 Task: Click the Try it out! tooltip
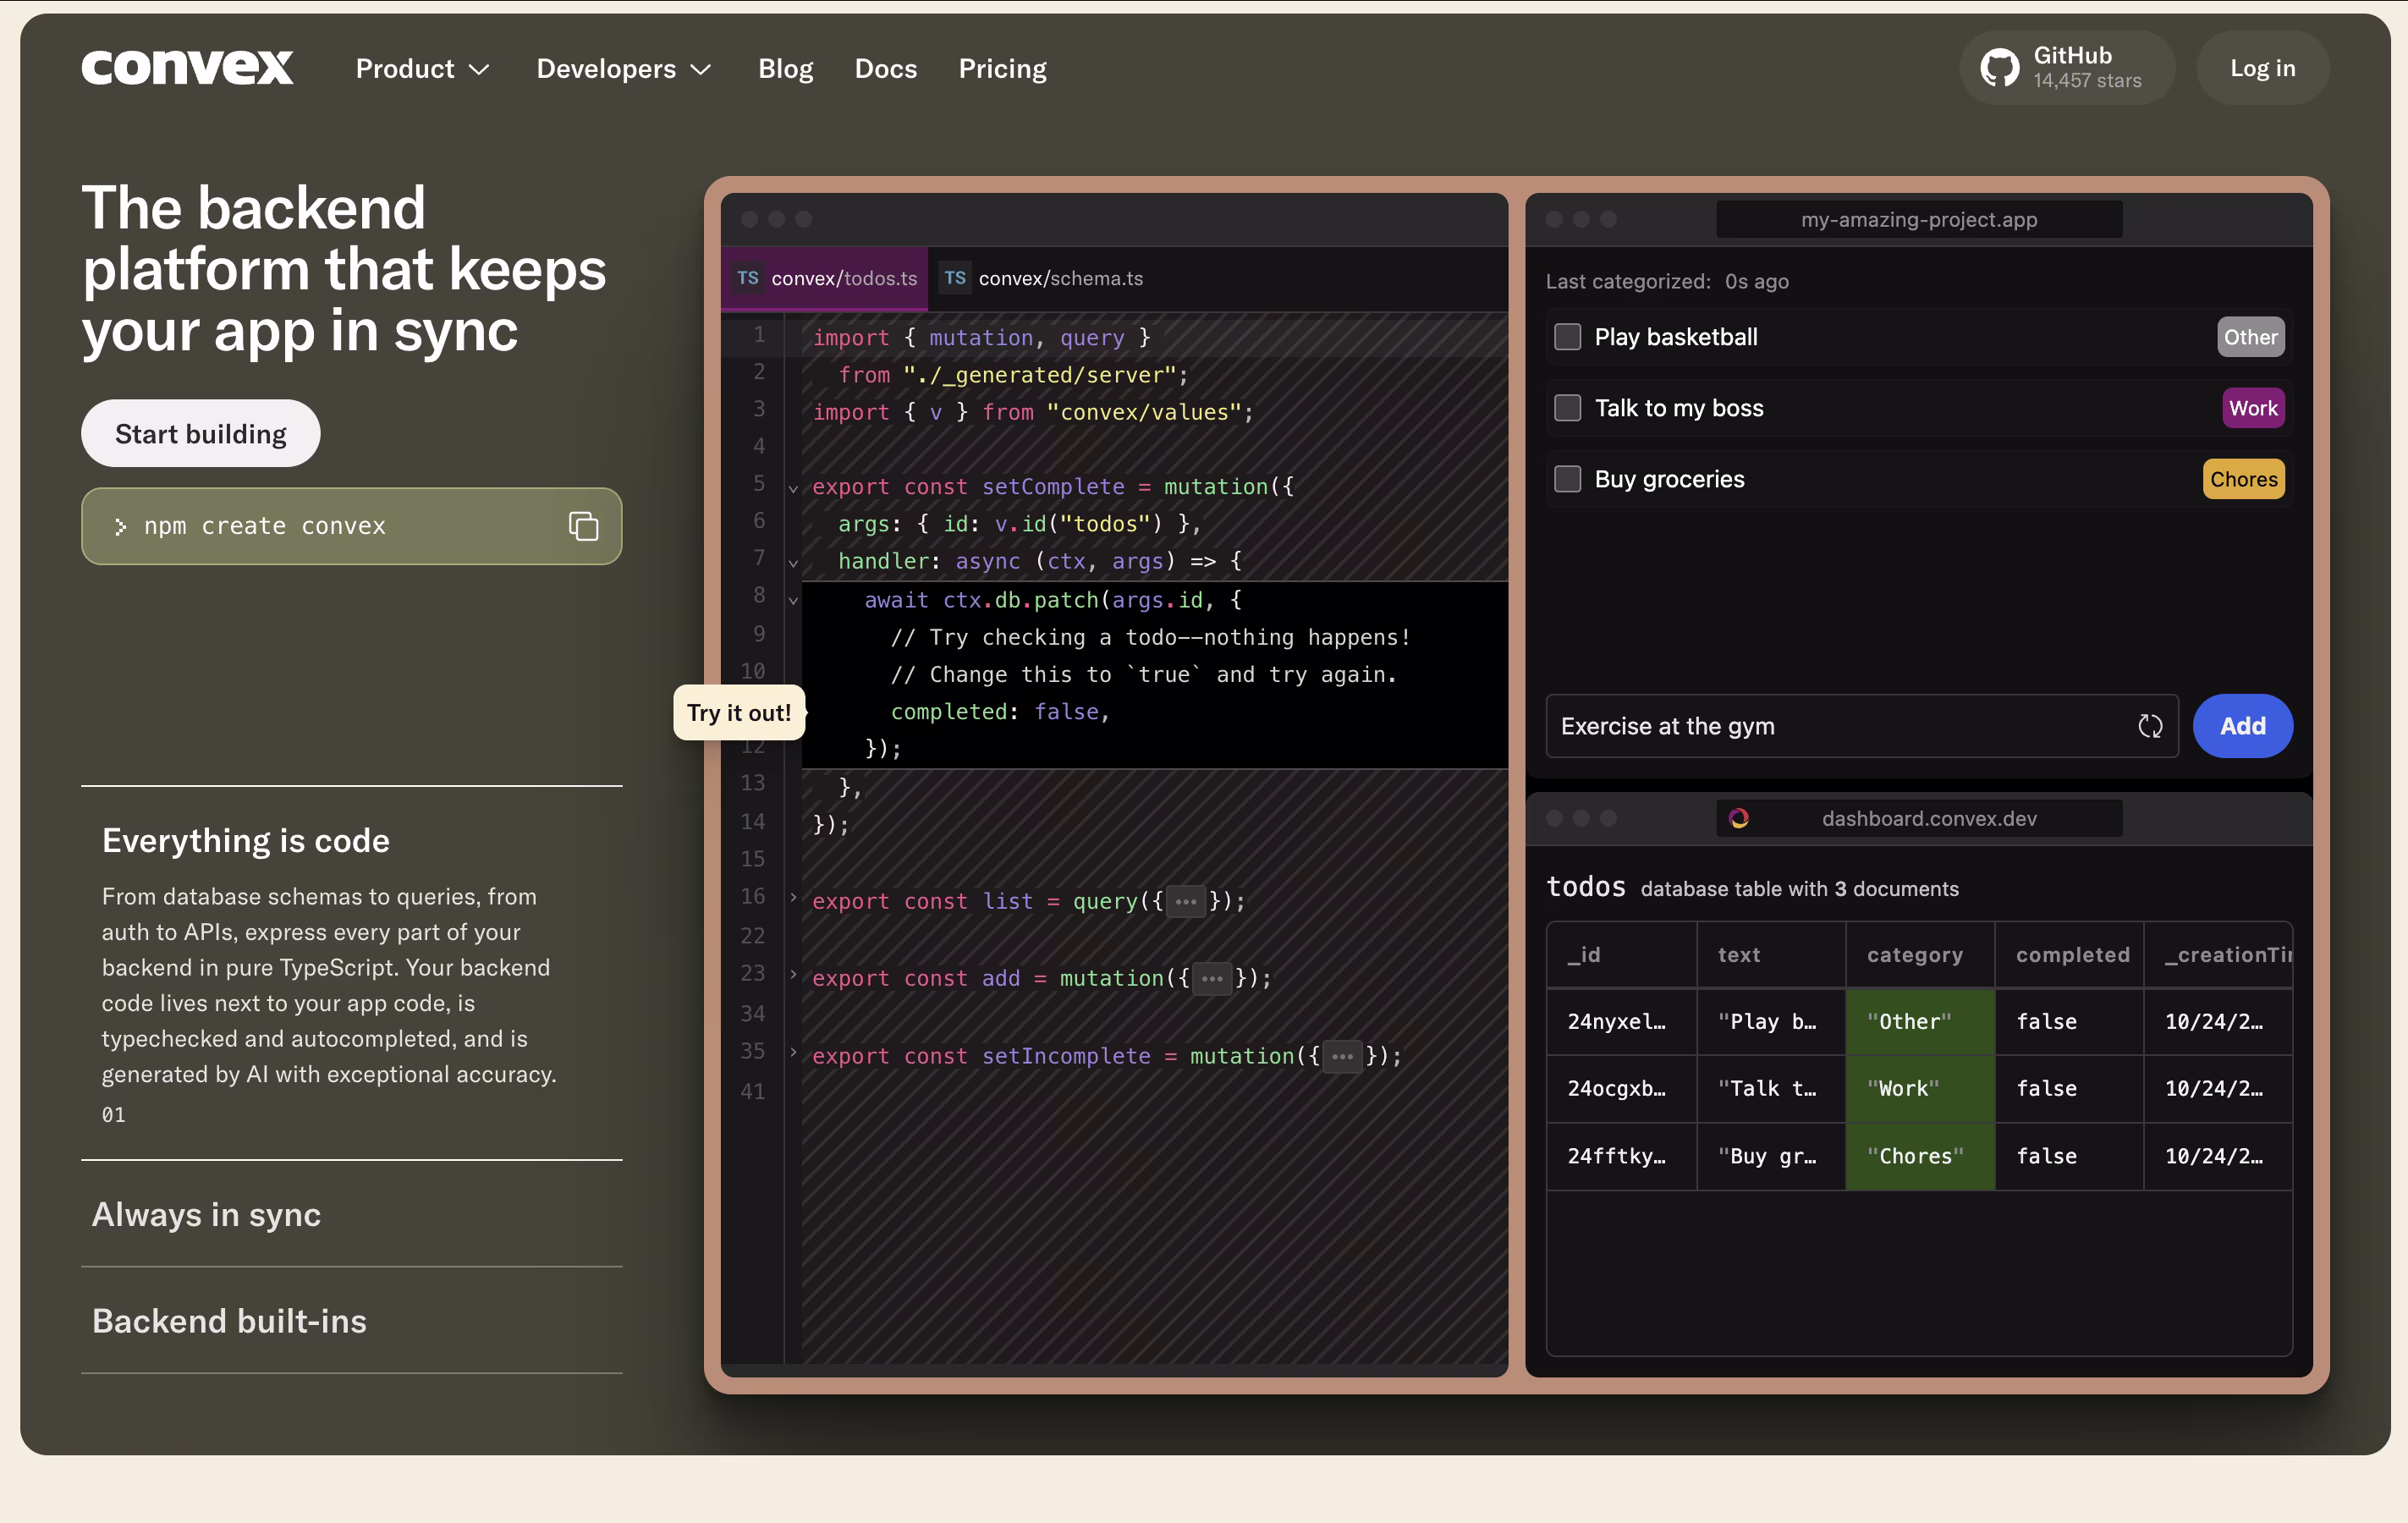(x=739, y=712)
